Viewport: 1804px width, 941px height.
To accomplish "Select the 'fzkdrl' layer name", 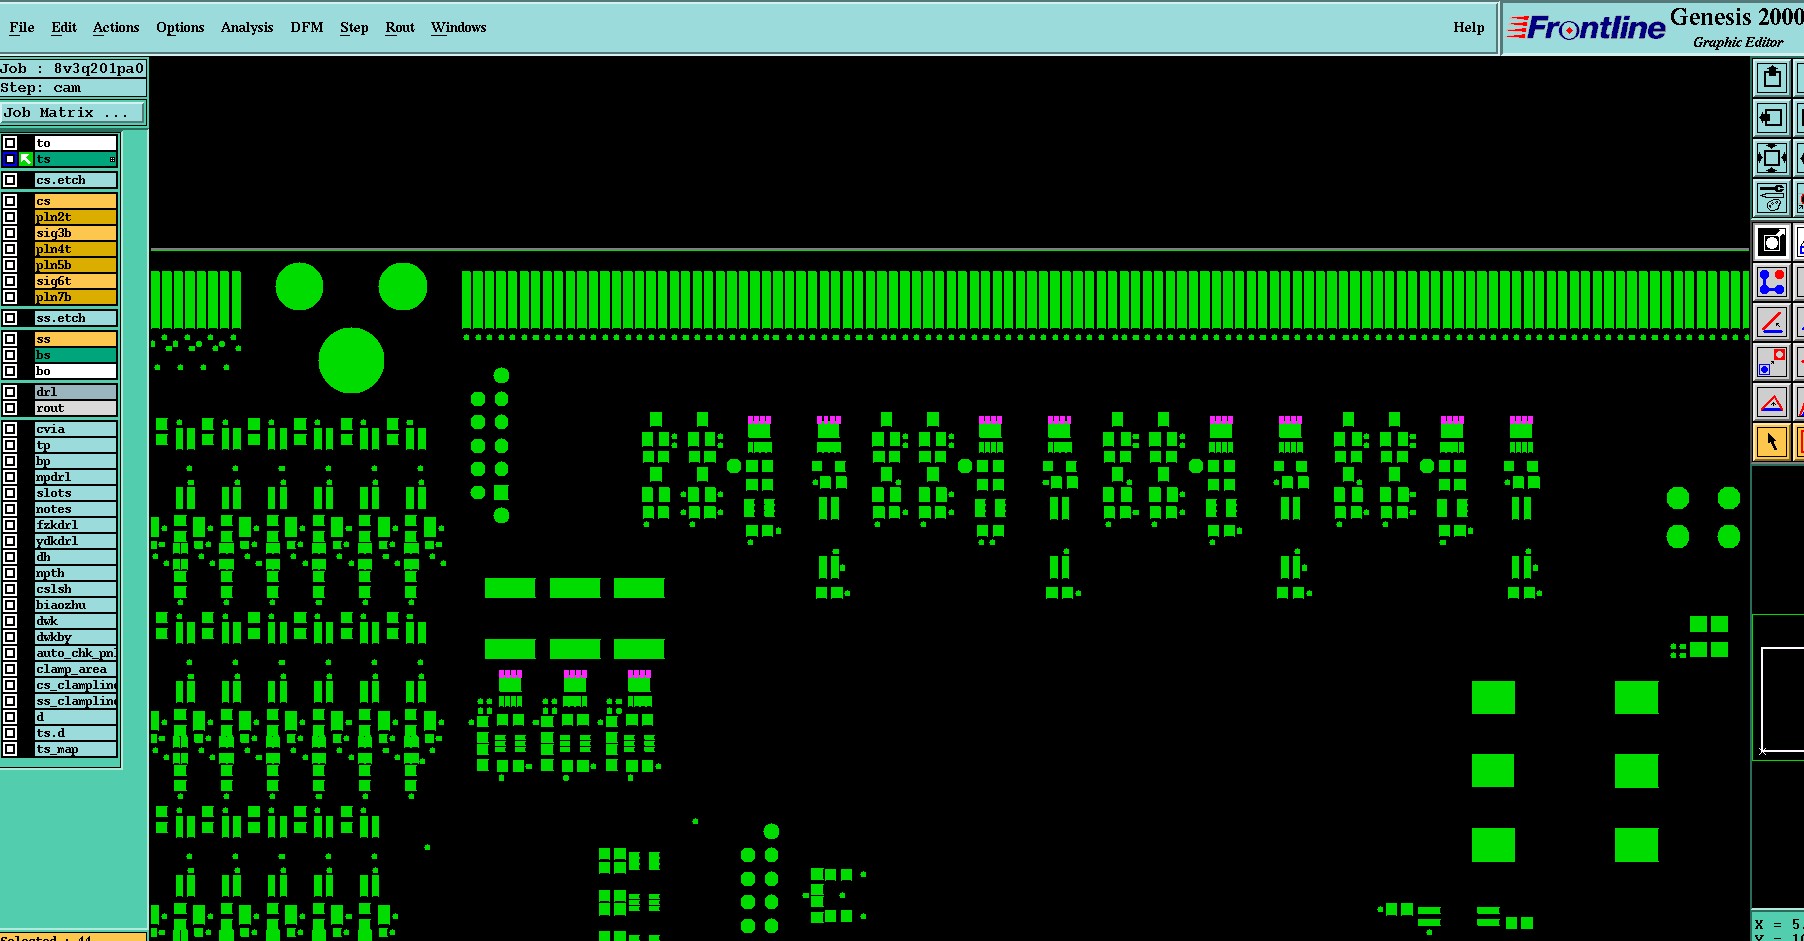I will click(76, 525).
